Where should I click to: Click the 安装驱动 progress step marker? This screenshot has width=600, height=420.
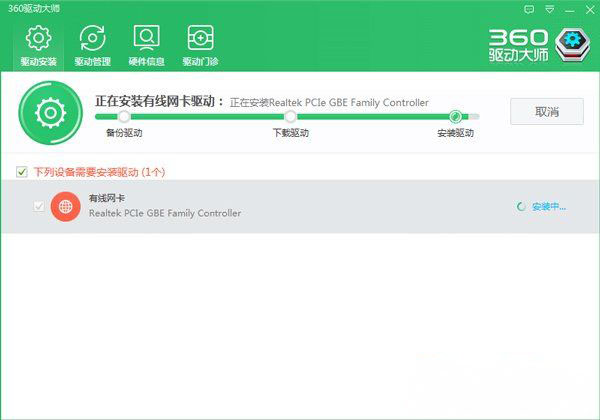(x=455, y=116)
